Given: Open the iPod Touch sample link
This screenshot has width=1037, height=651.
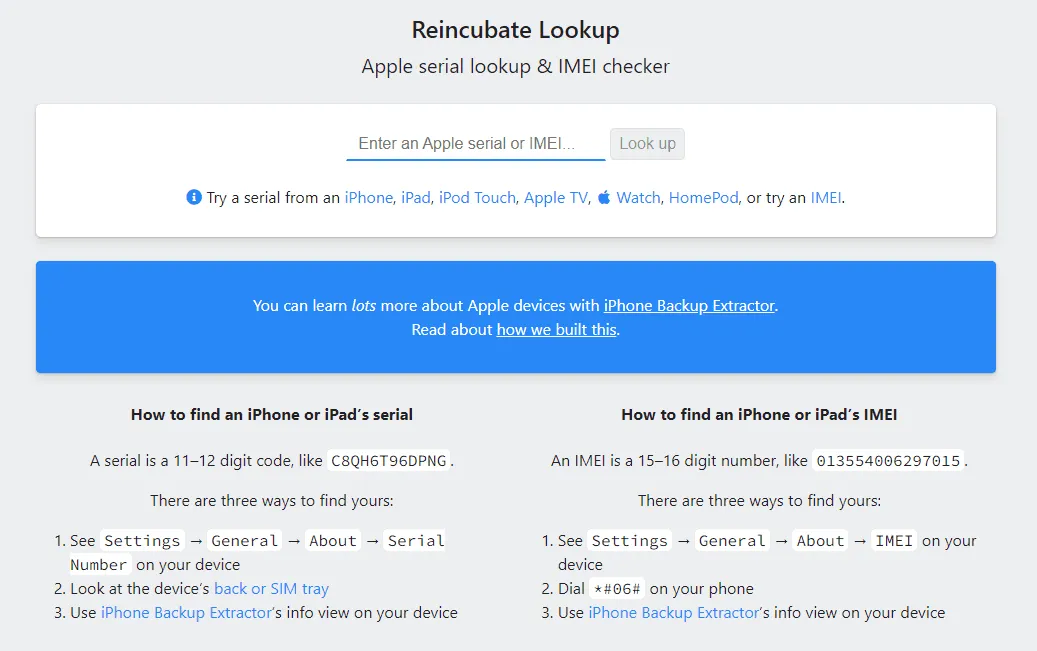Looking at the screenshot, I should click(x=477, y=198).
